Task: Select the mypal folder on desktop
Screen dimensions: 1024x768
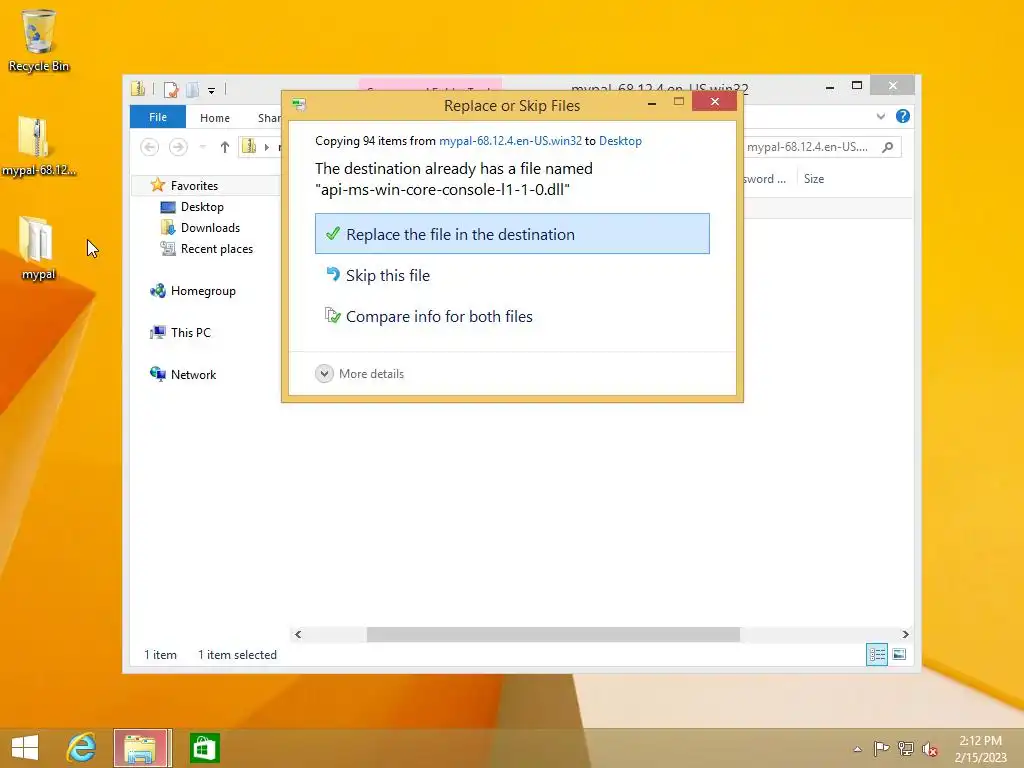Action: point(38,249)
